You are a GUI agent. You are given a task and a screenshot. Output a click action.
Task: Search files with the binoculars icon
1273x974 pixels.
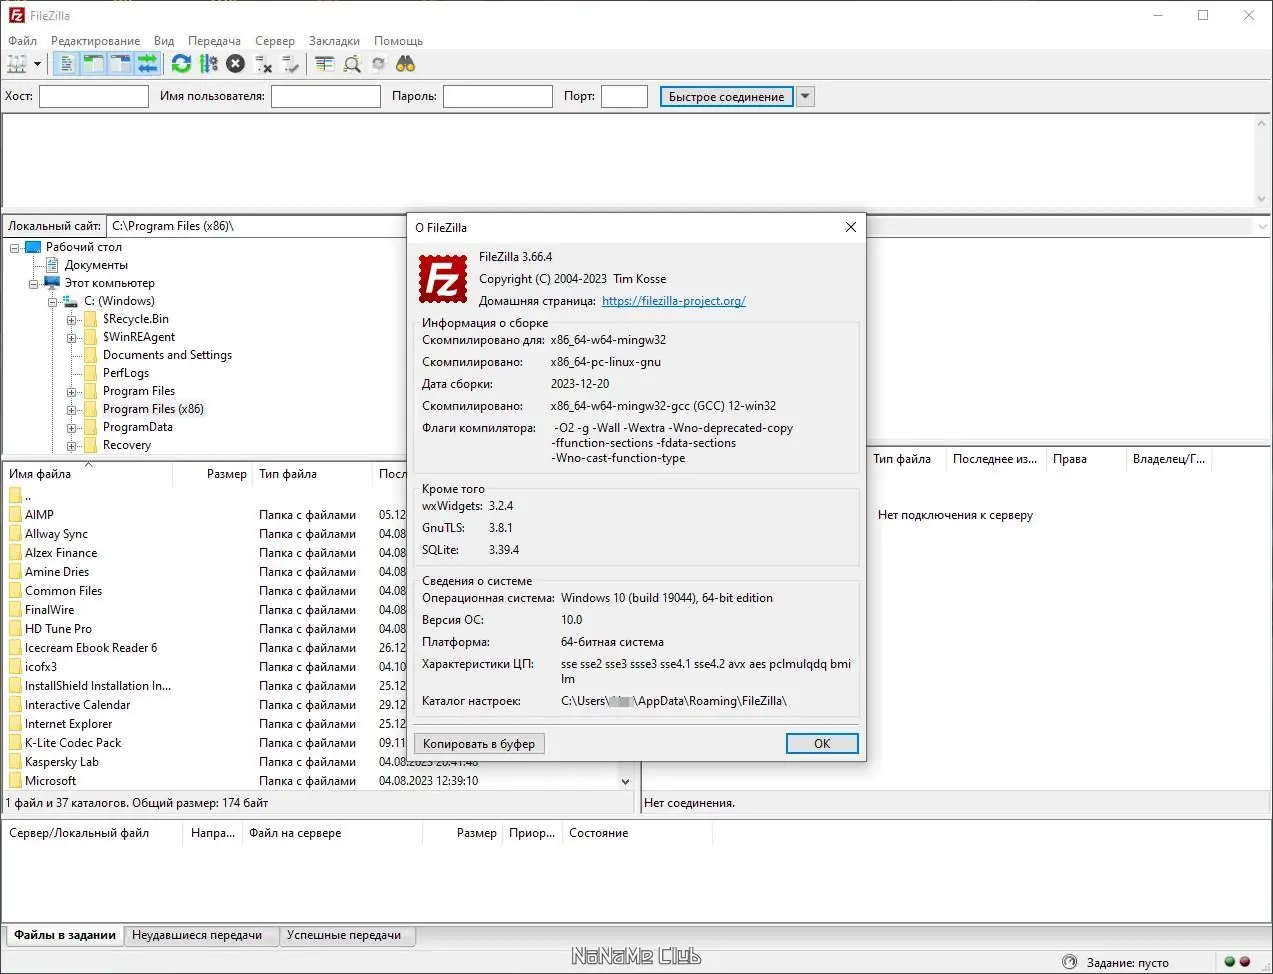coord(405,64)
